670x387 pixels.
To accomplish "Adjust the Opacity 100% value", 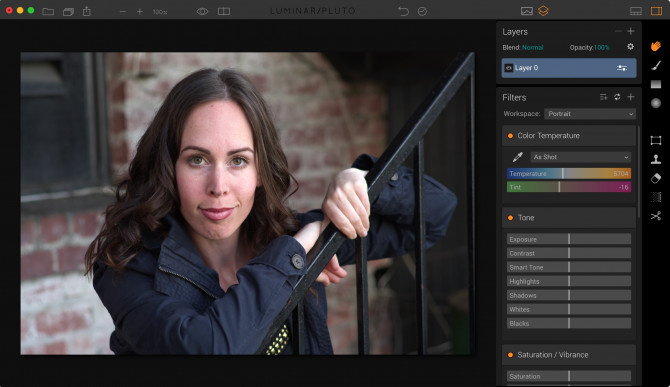I will (x=601, y=47).
